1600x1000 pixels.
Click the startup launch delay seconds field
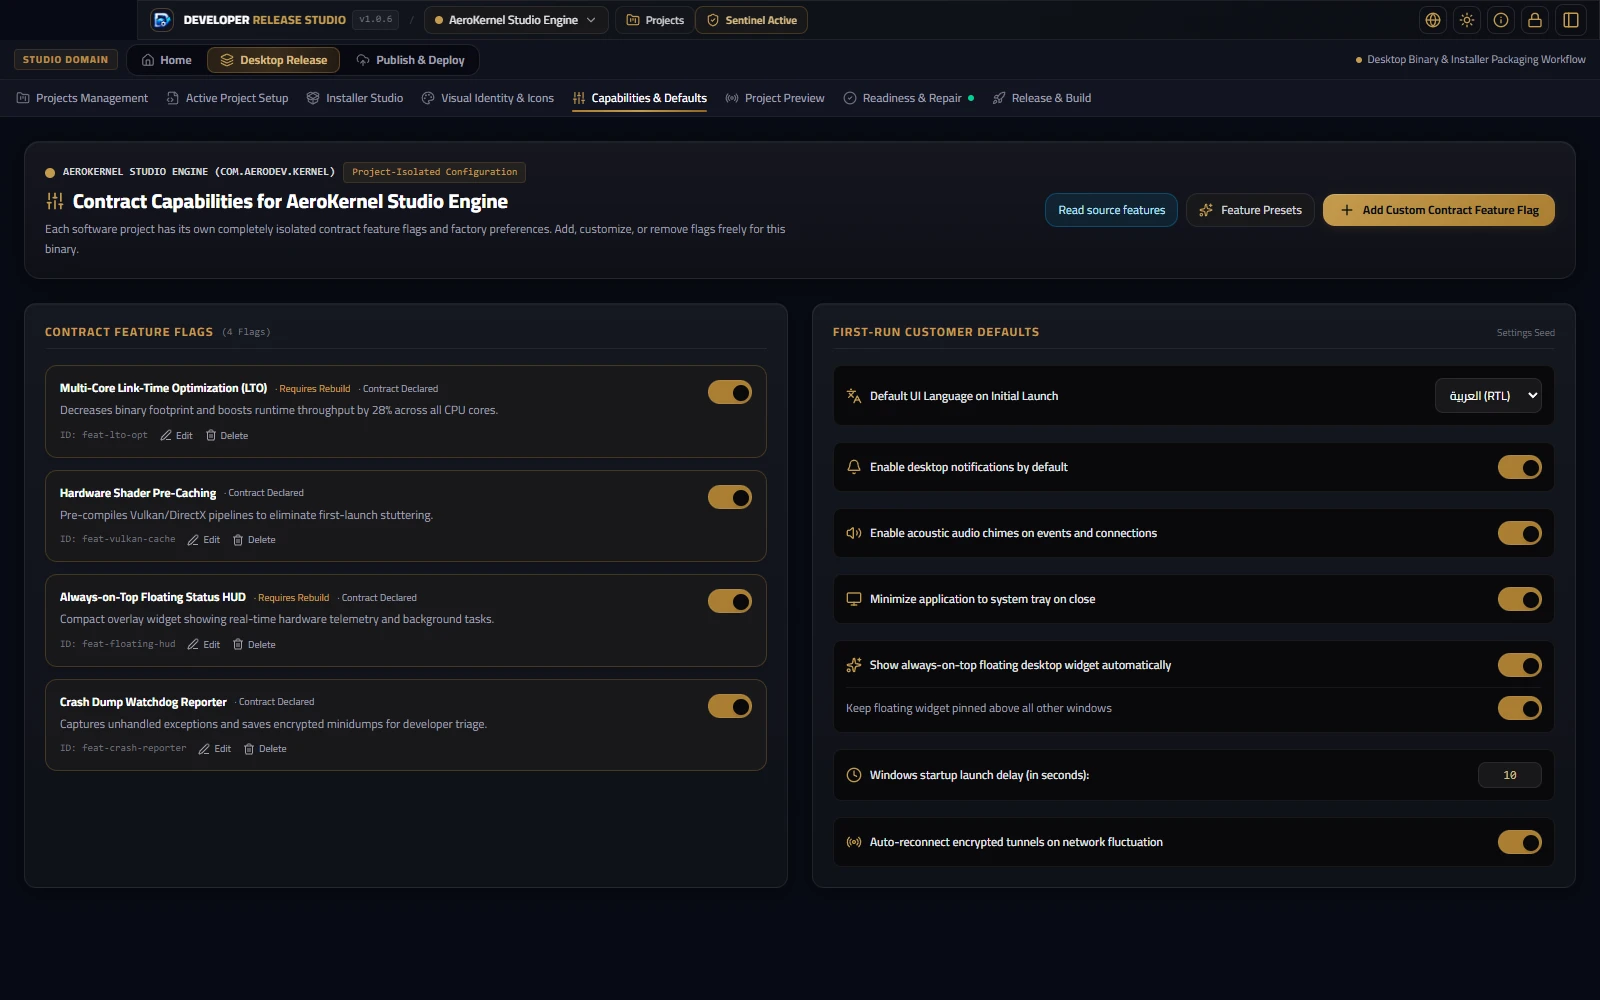(x=1510, y=775)
